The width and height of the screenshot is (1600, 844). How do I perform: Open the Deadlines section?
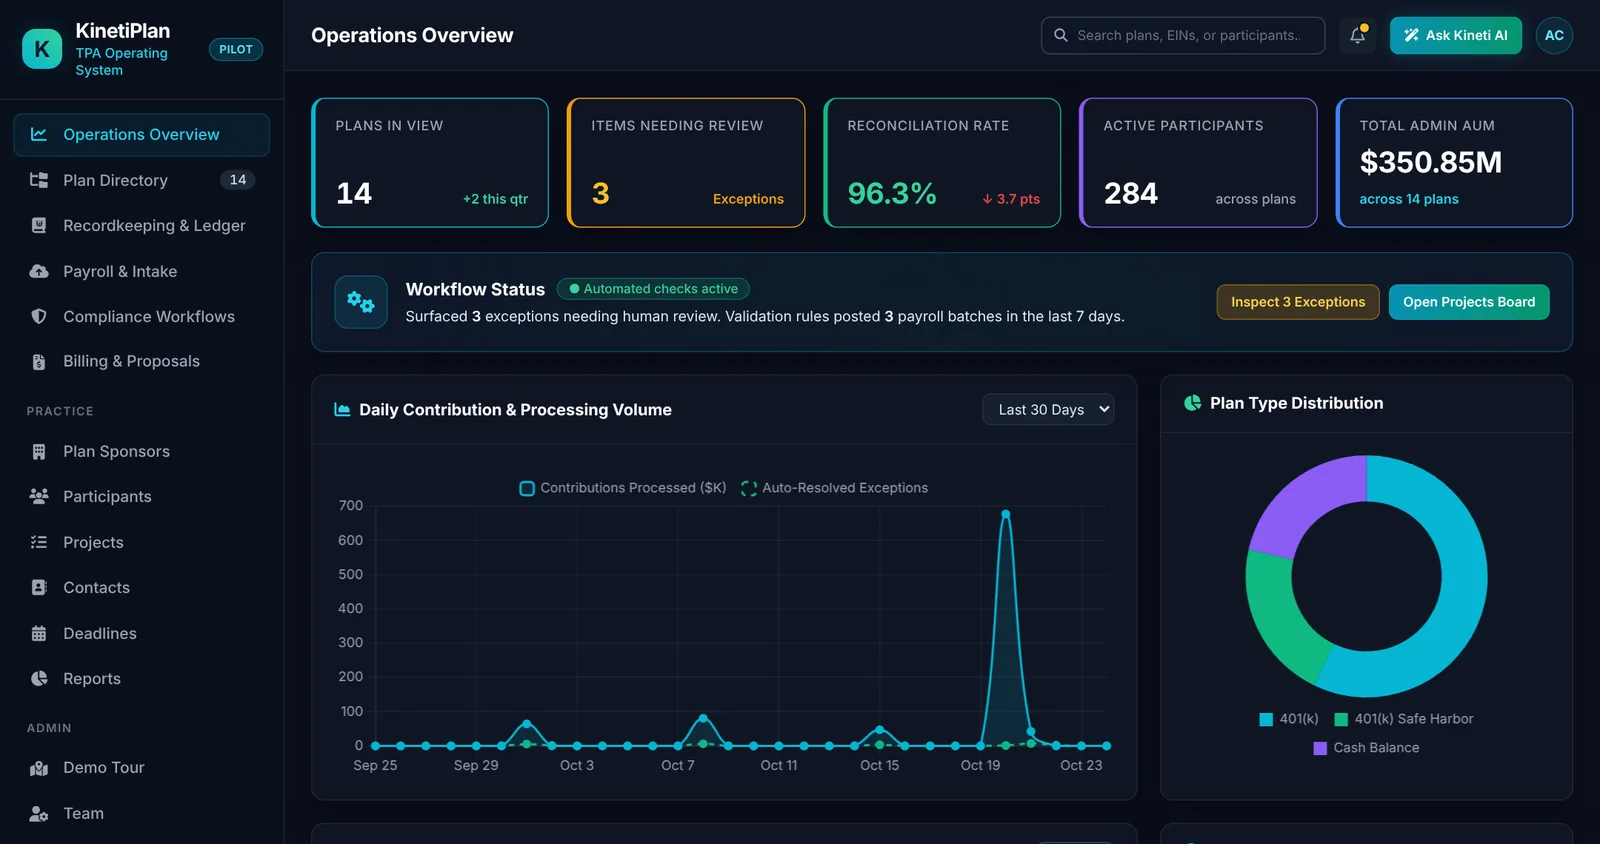tap(141, 633)
